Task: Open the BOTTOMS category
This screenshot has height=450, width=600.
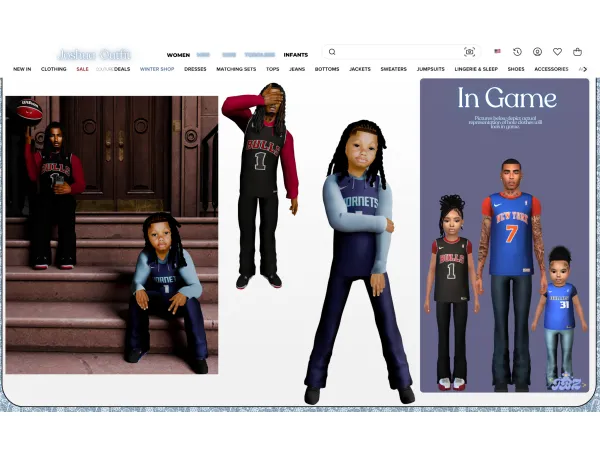Action: (x=327, y=69)
